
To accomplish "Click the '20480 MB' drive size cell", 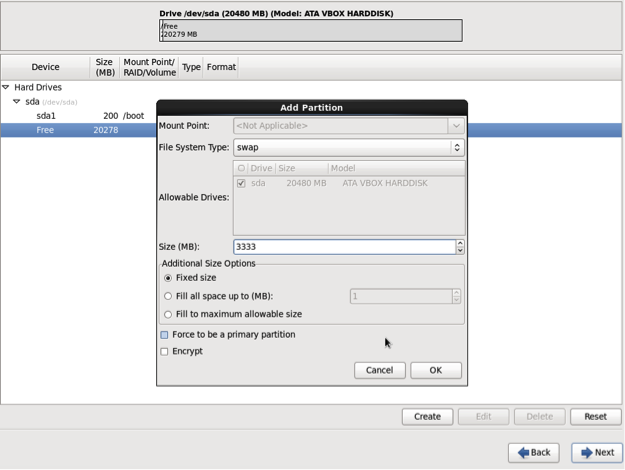I will 306,183.
